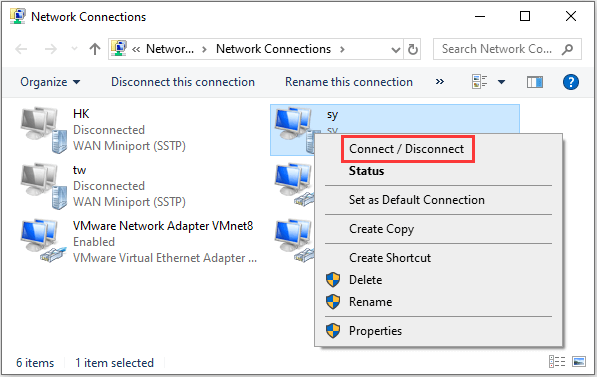Click the up one level arrow
The image size is (597, 377).
pos(95,49)
